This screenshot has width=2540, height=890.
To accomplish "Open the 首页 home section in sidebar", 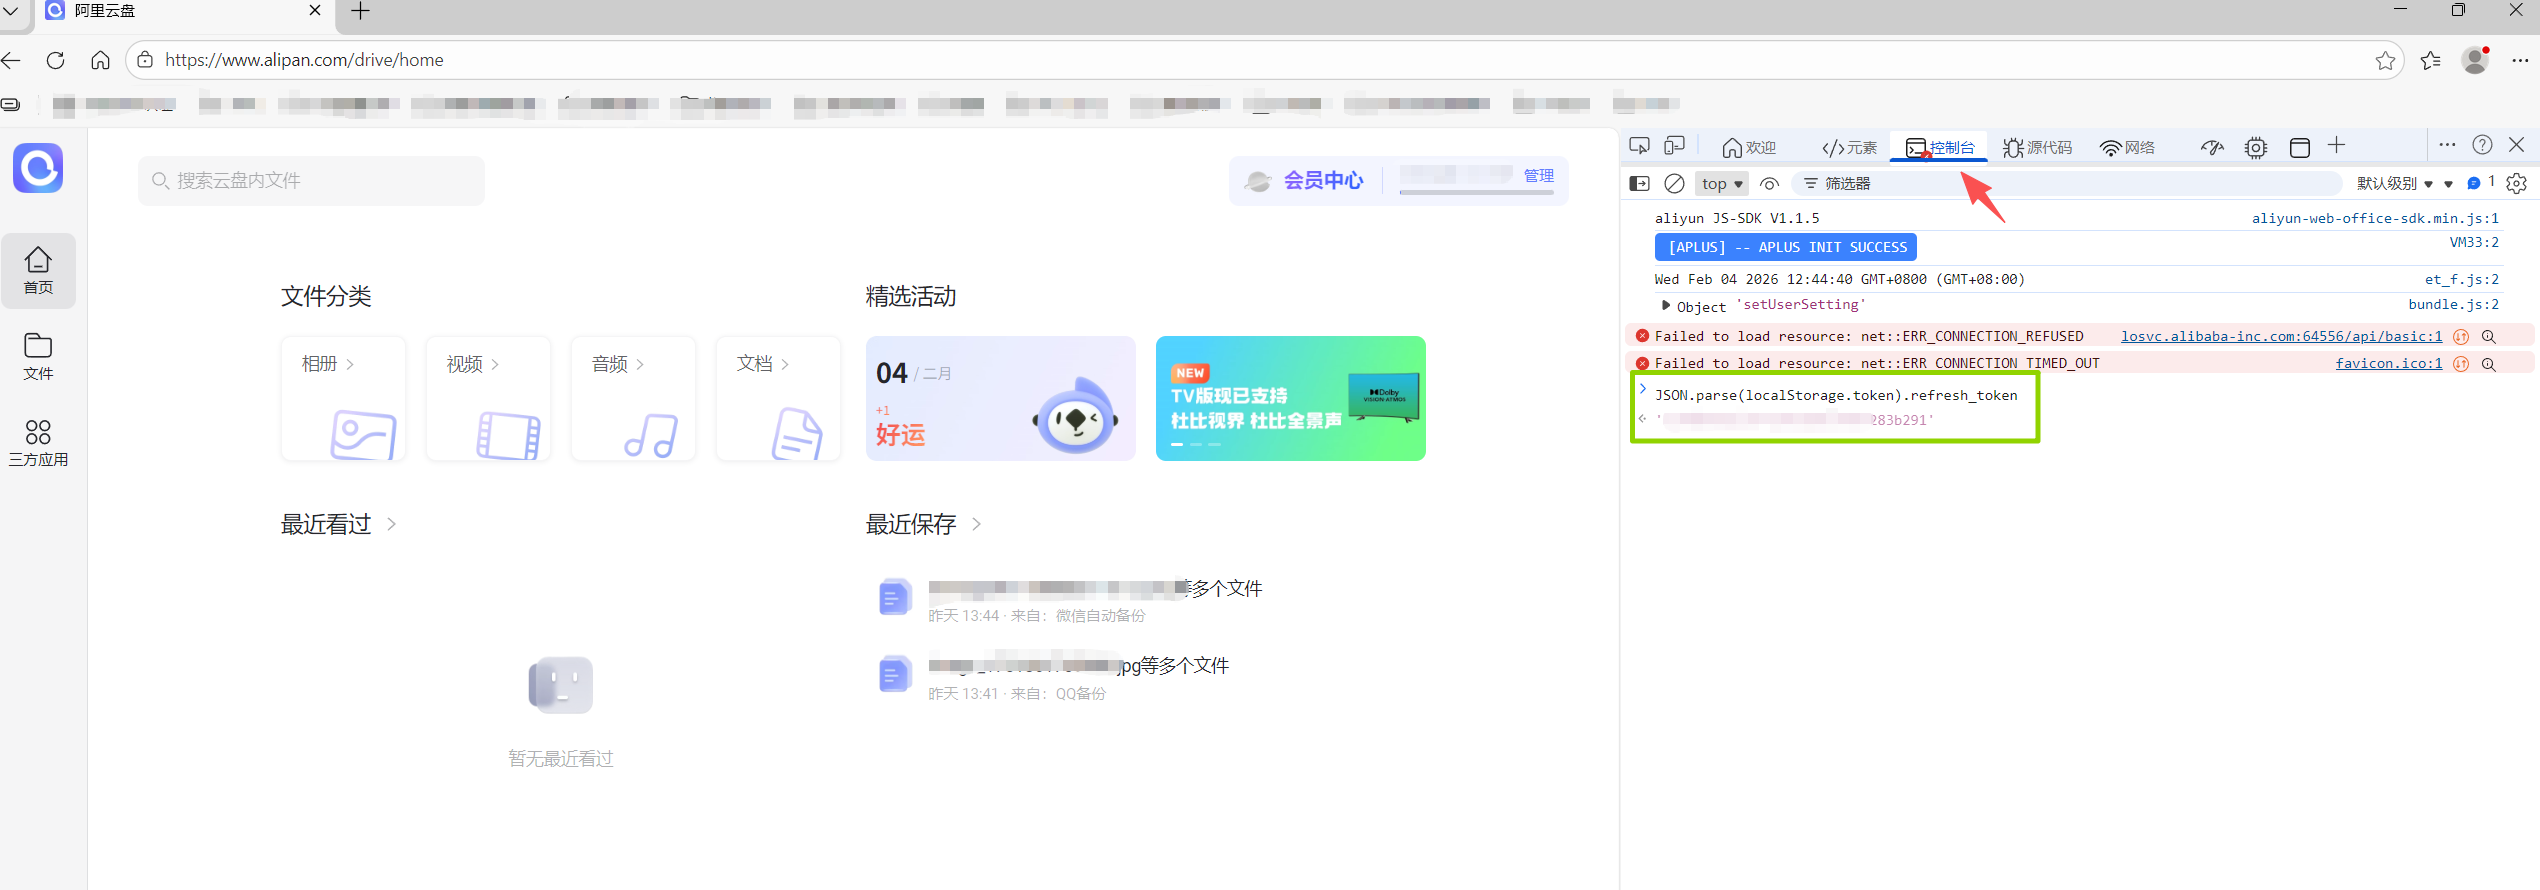I will 38,271.
